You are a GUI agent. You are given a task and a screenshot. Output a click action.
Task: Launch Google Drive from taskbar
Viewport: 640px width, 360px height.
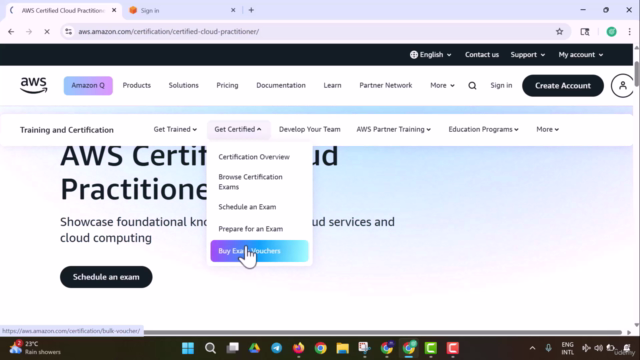tap(254, 348)
